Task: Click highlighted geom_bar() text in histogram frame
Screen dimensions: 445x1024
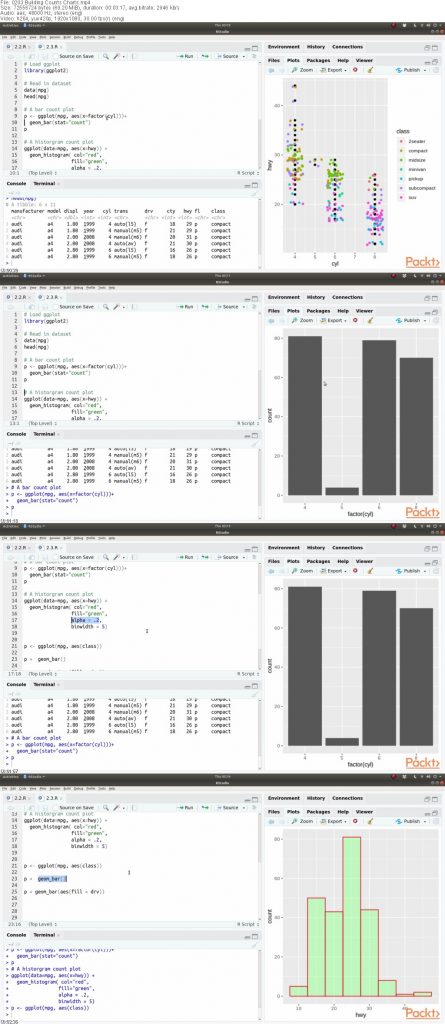Action: coord(52,878)
